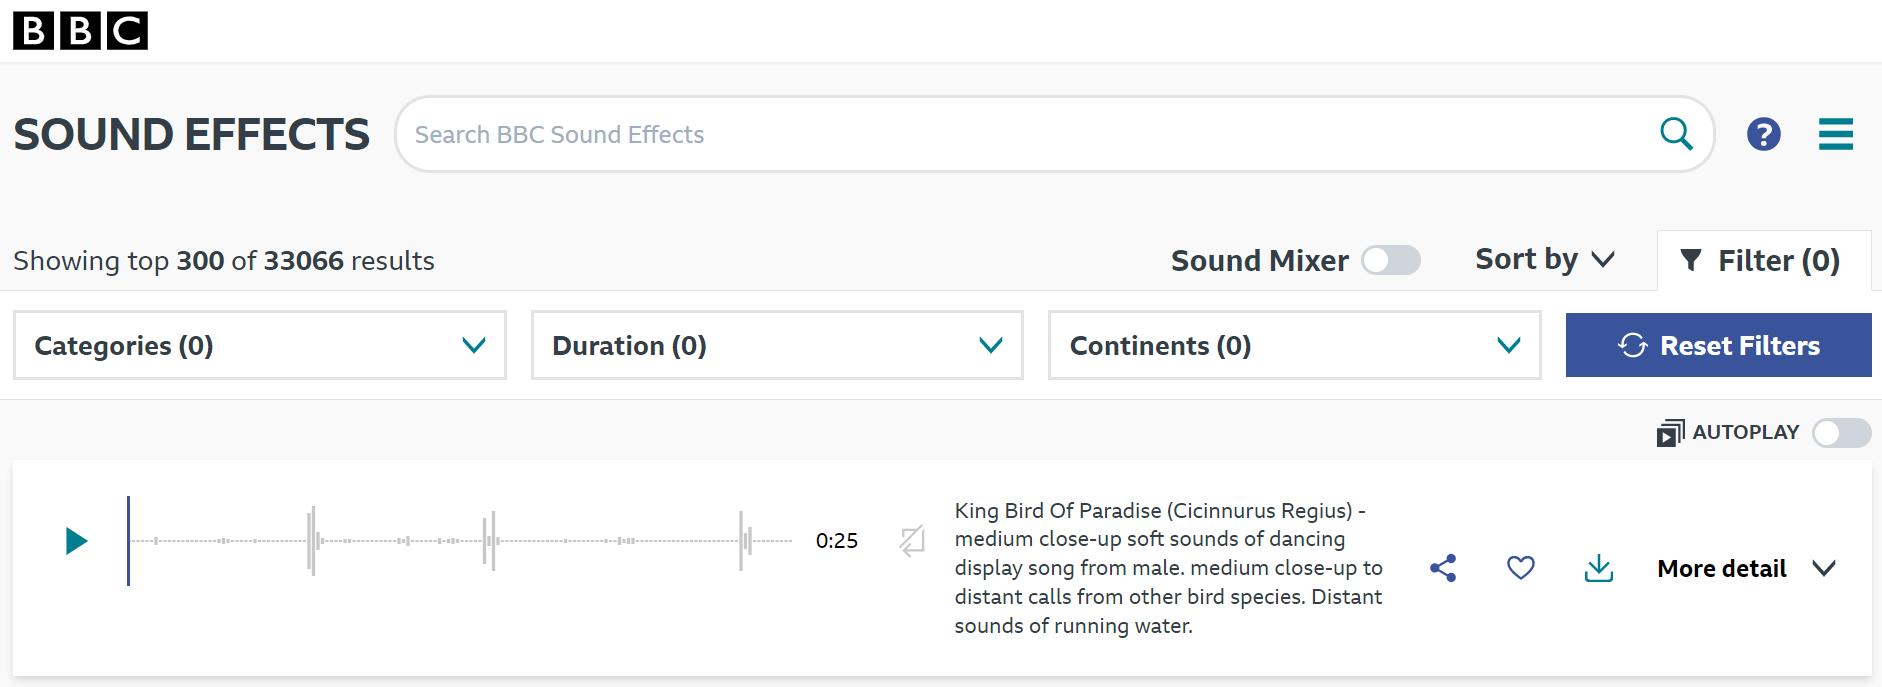Click the search magnifier icon
The height and width of the screenshot is (687, 1882).
coord(1676,133)
